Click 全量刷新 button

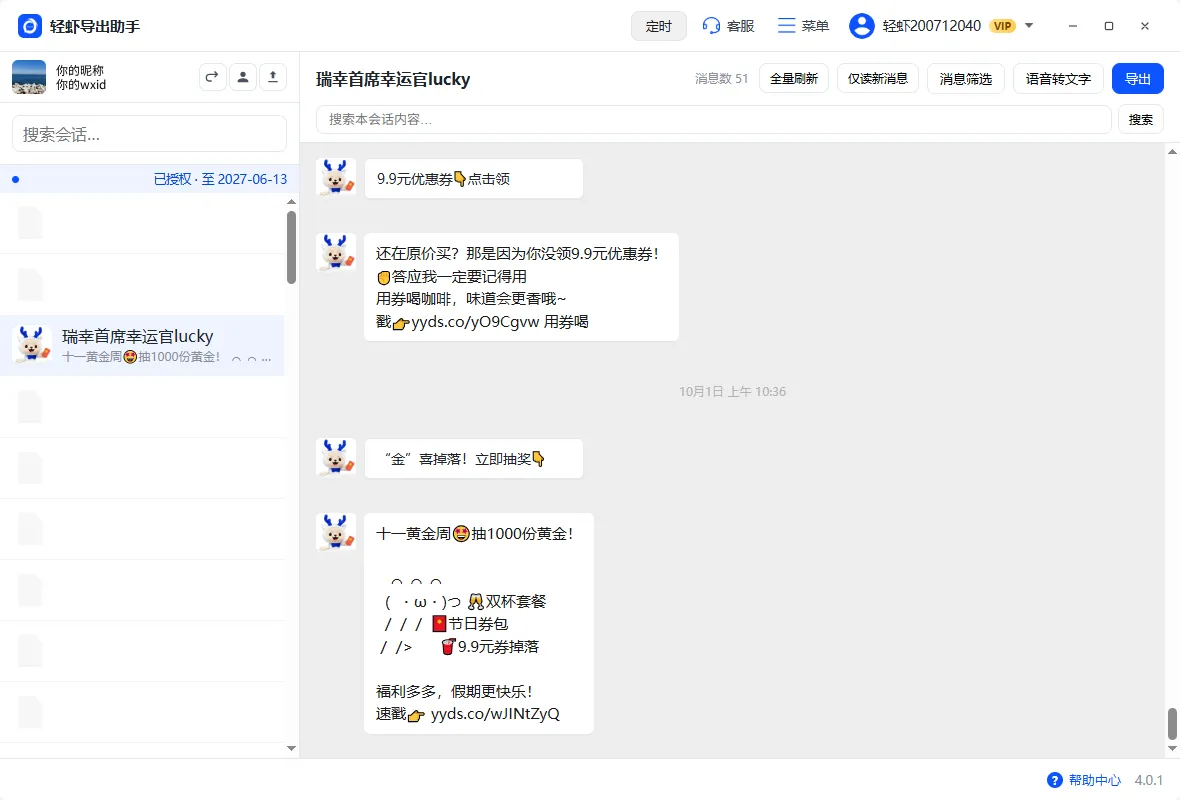[x=794, y=78]
